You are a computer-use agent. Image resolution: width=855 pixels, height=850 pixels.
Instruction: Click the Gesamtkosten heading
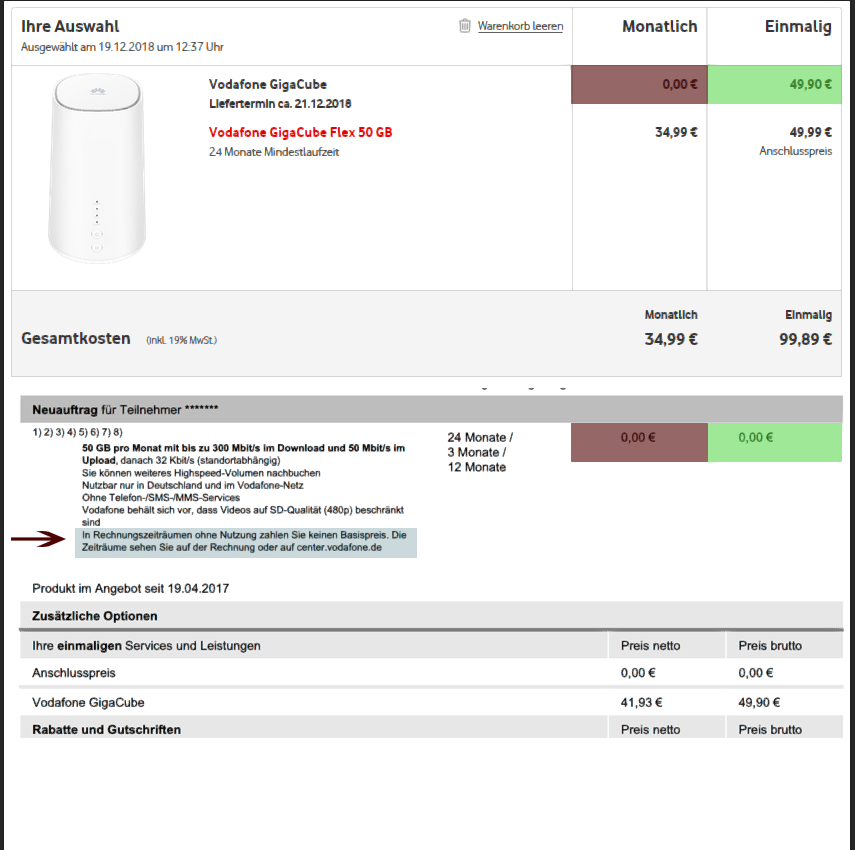pyautogui.click(x=76, y=339)
